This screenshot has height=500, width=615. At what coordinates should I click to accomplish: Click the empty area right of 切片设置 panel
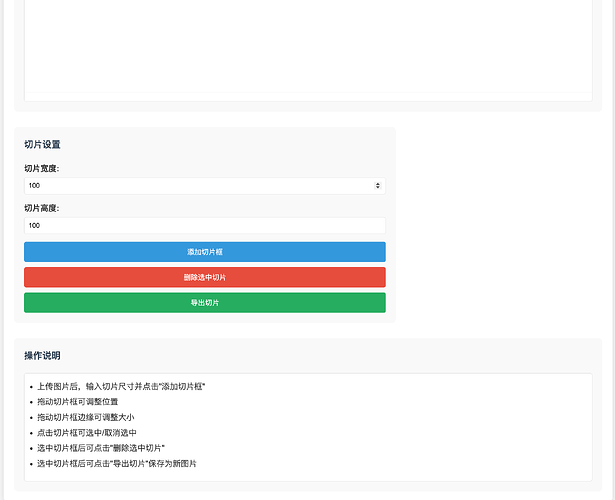tap(500, 225)
